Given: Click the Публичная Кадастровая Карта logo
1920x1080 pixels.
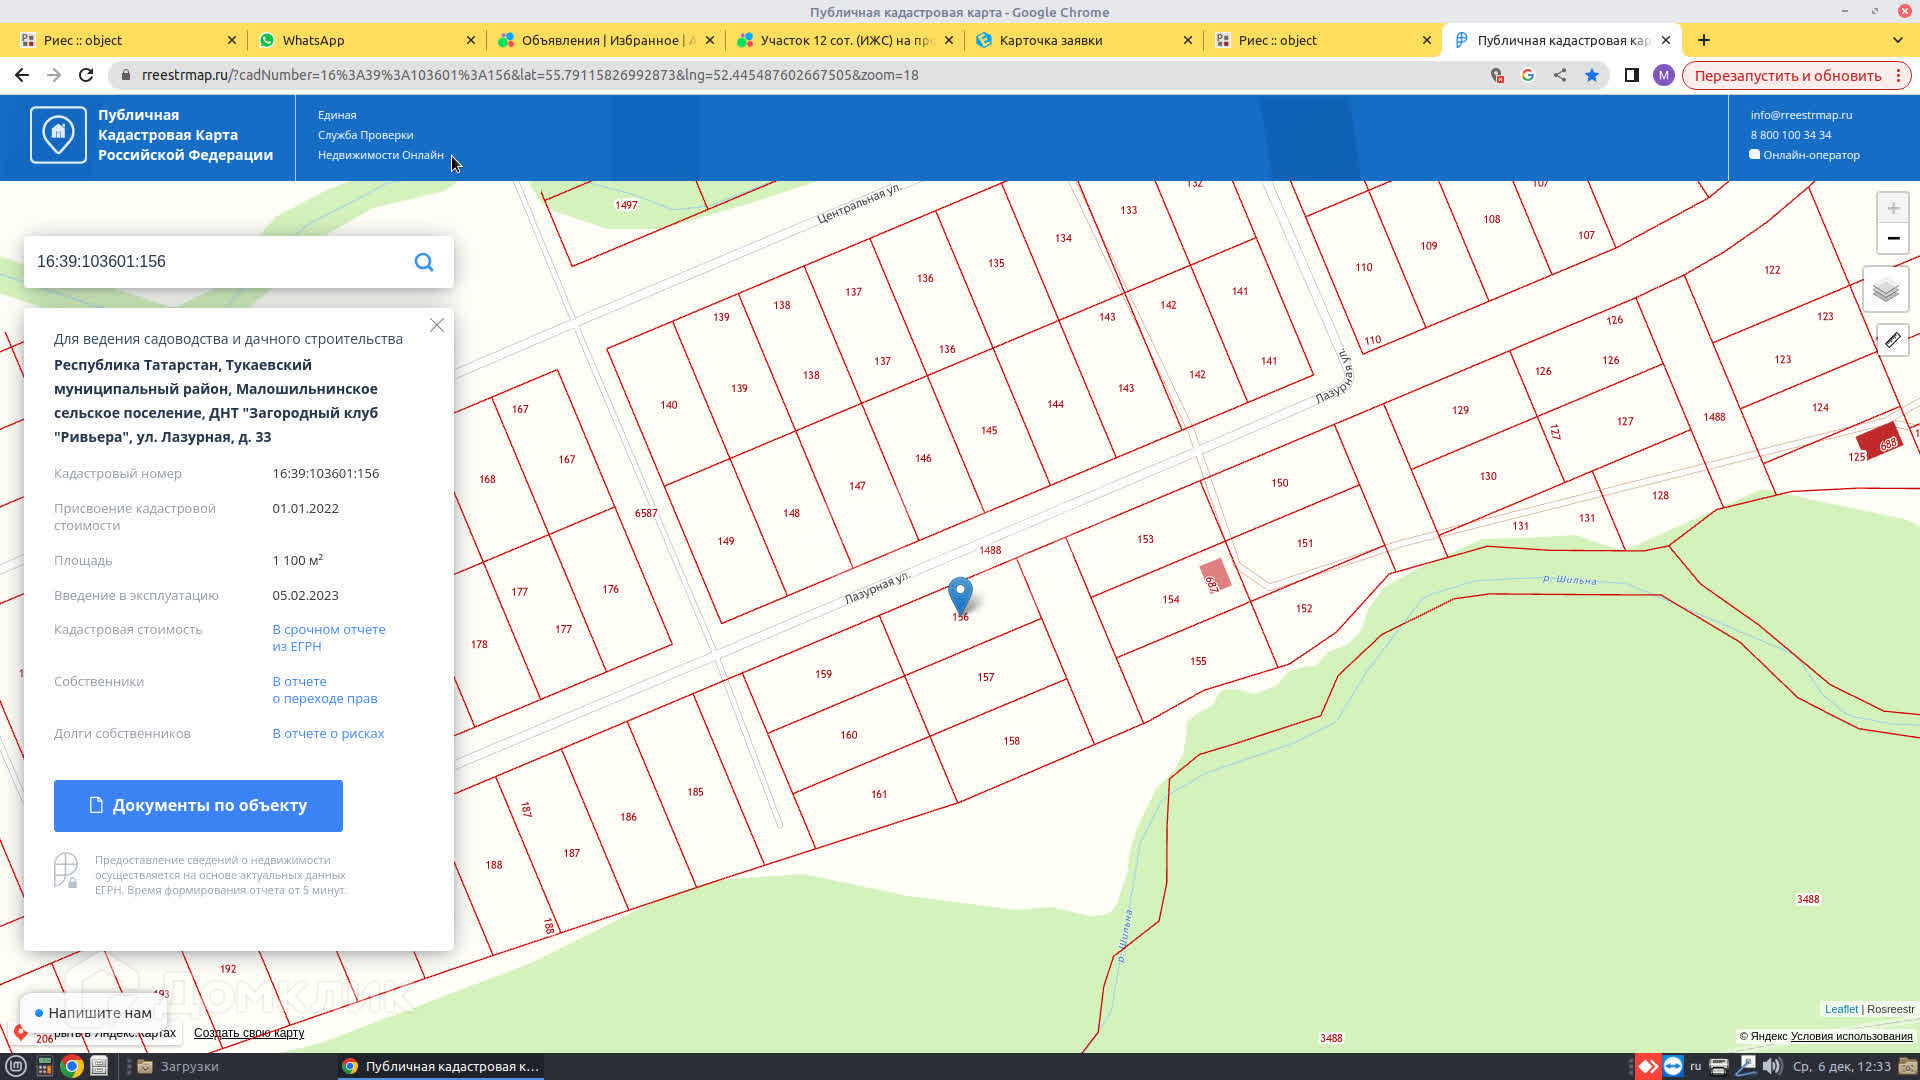Looking at the screenshot, I should point(58,135).
